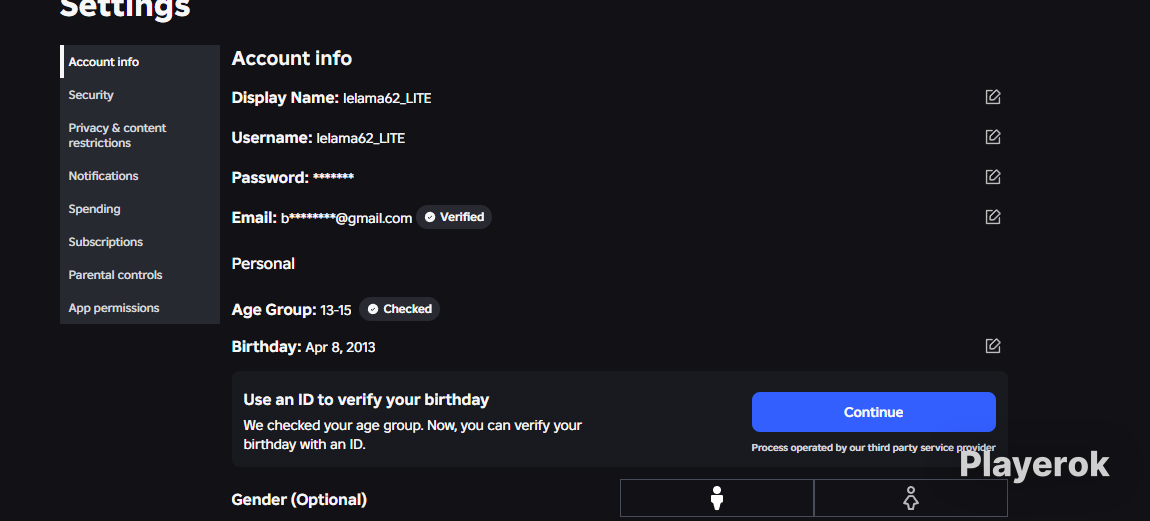Edit the Display Name with pencil icon
This screenshot has width=1150, height=521.
992,97
